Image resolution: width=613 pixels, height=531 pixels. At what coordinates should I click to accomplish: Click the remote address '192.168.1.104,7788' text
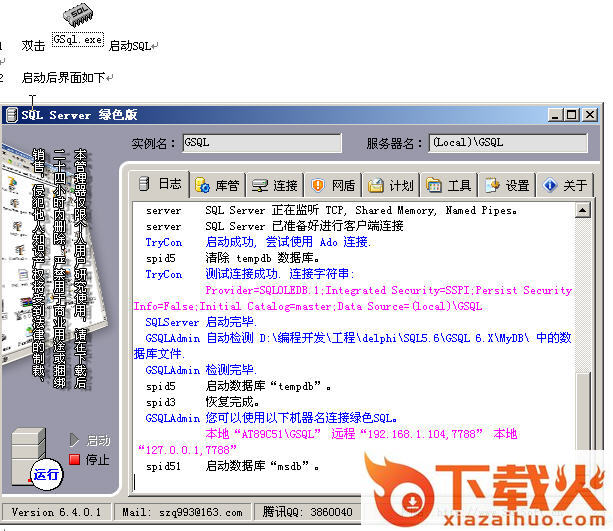[421, 434]
